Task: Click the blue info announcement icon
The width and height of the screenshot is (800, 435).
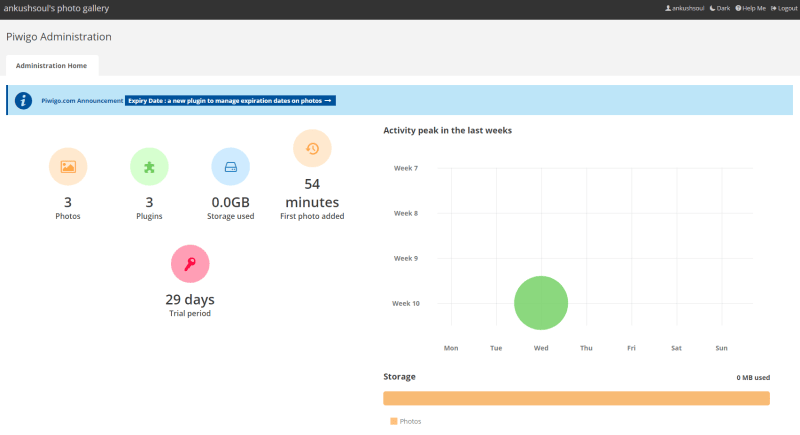Action: tap(23, 101)
